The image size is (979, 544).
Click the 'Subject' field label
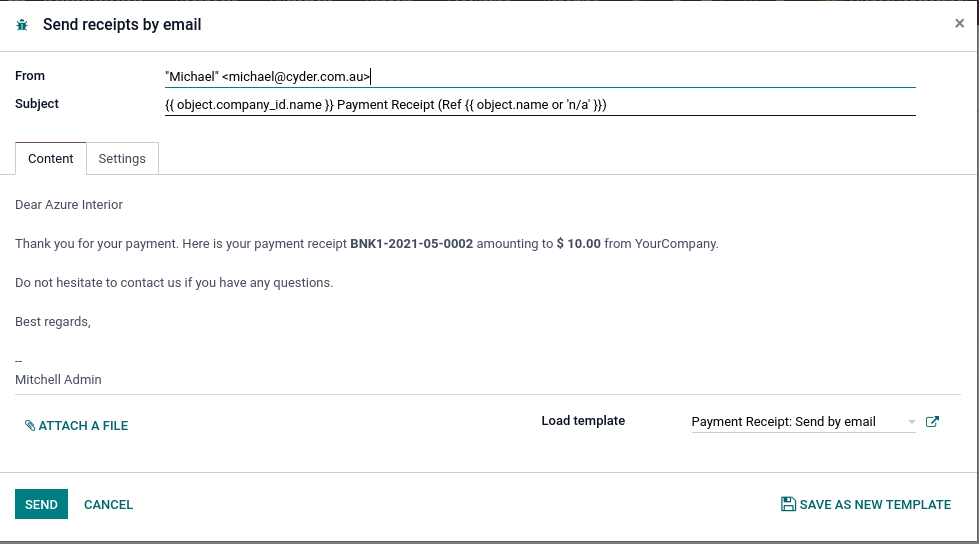tap(37, 104)
